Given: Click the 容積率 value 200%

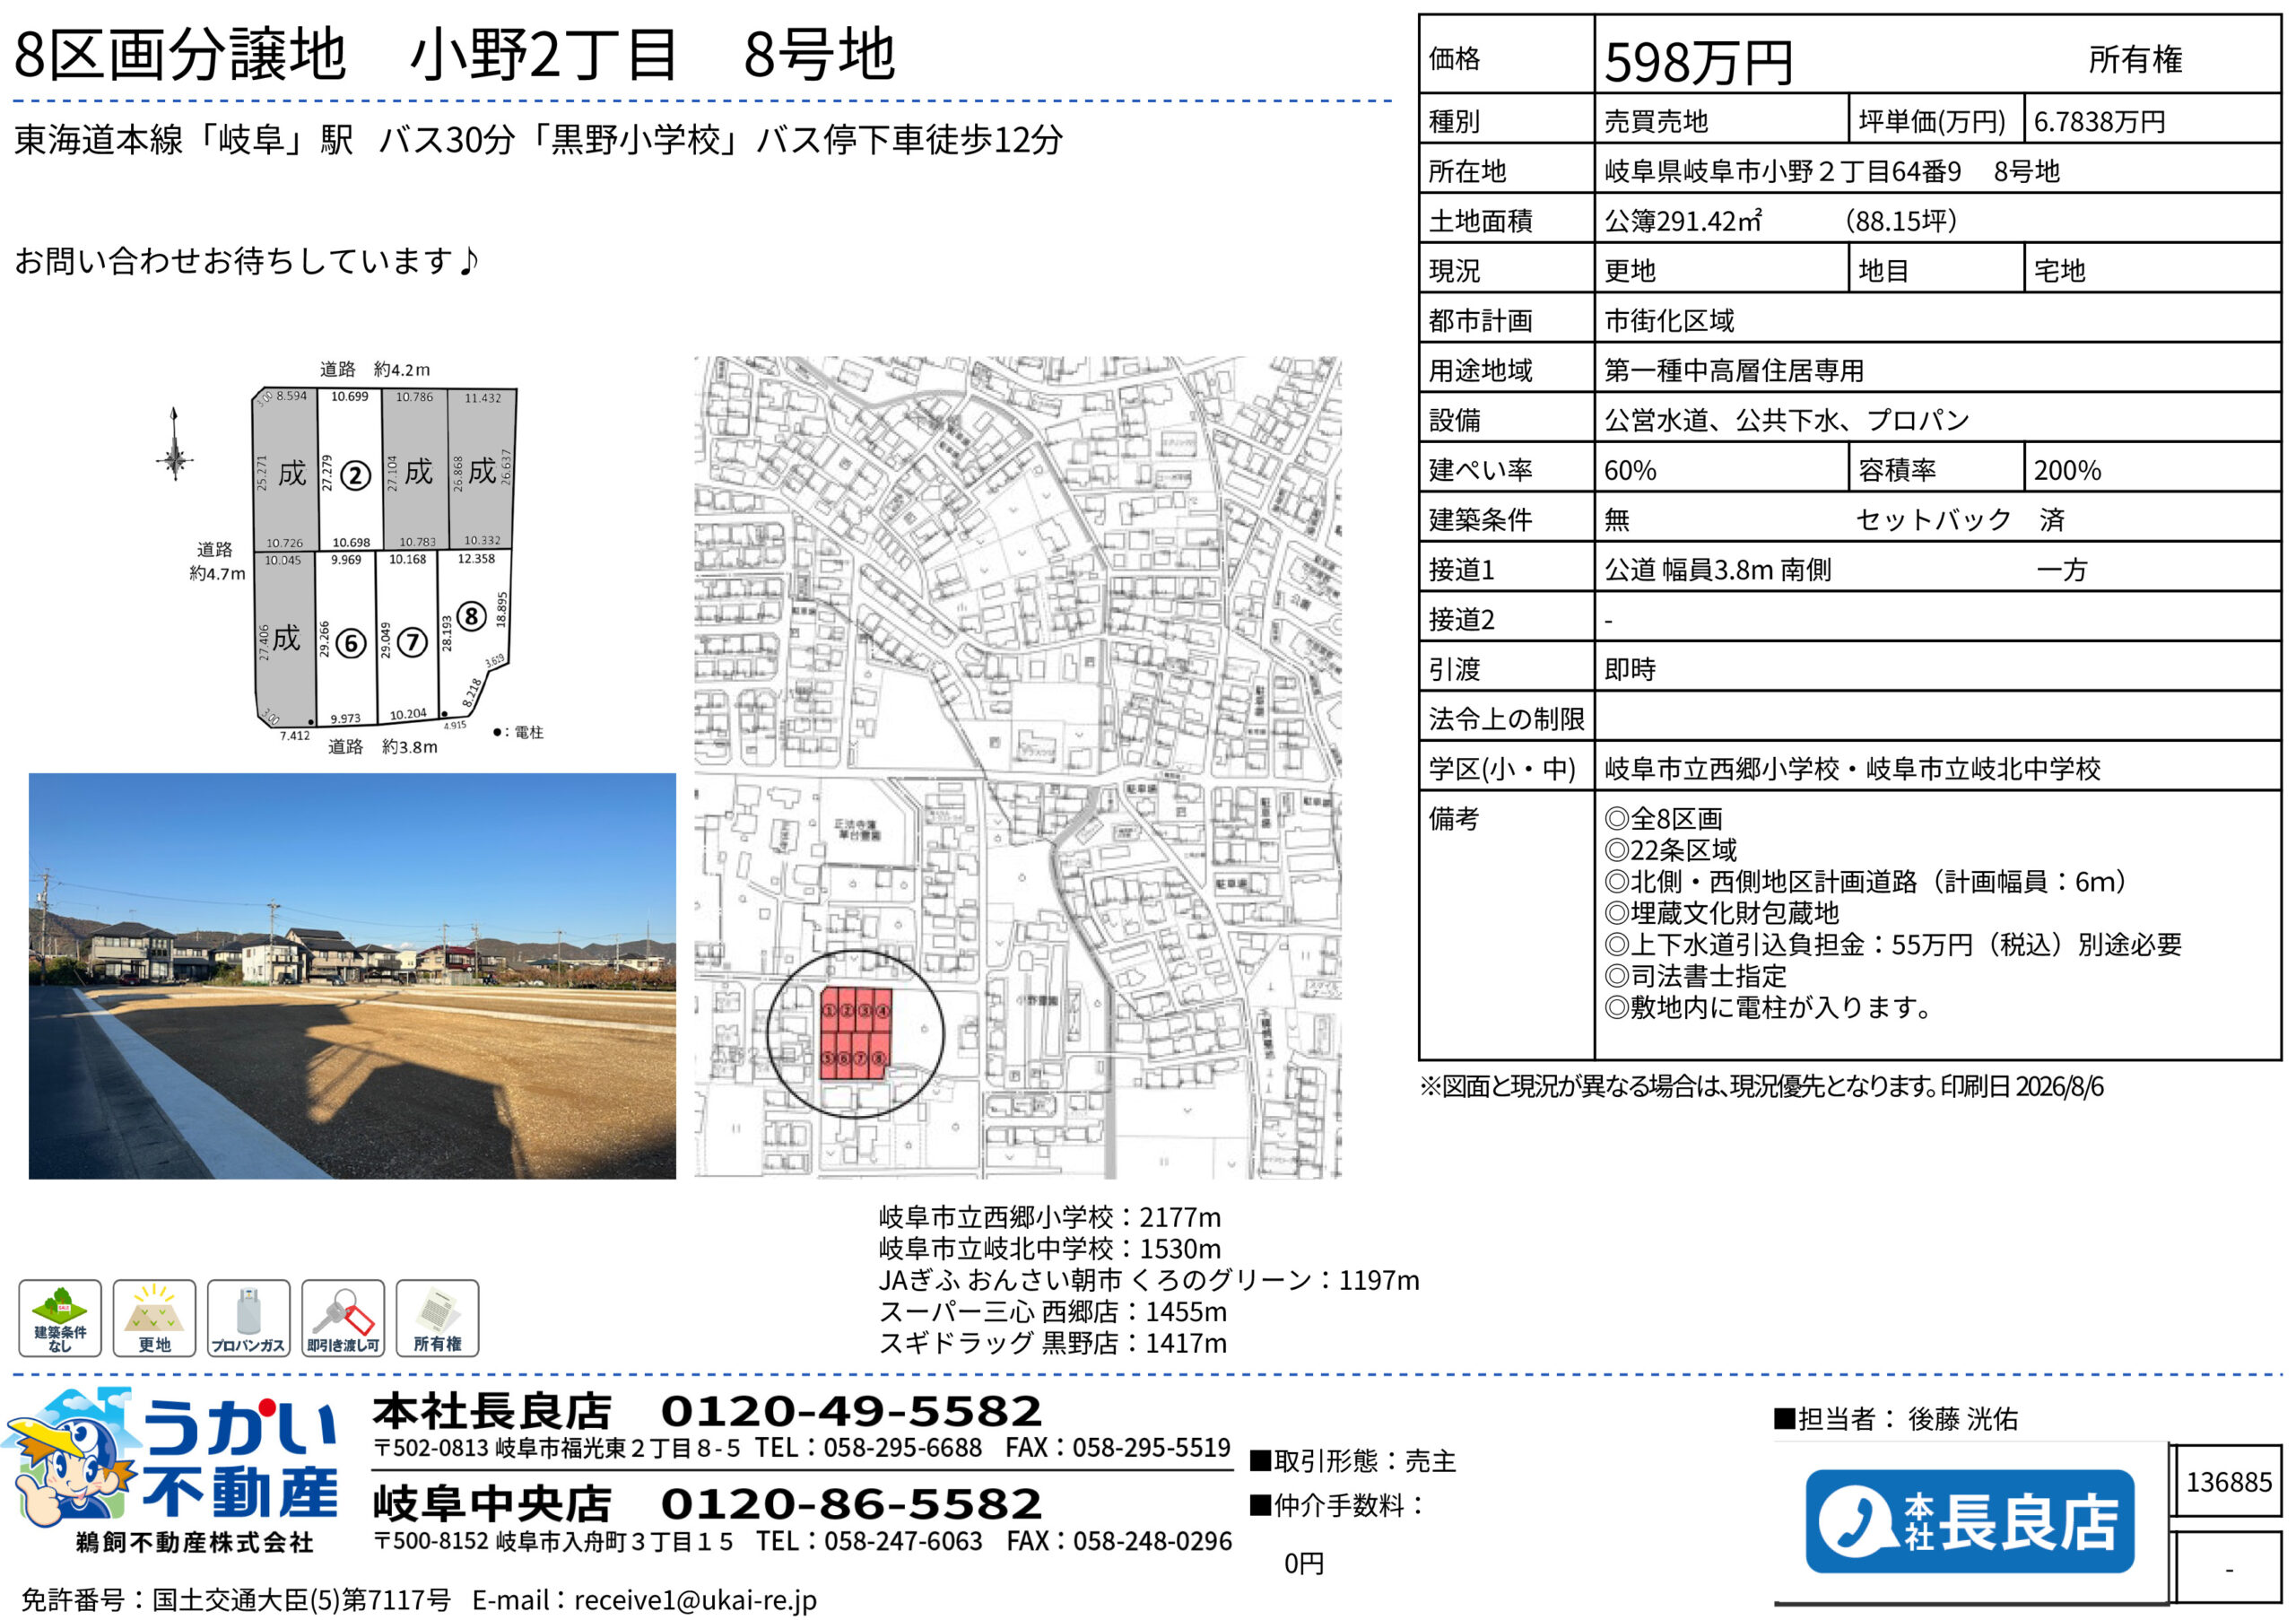Looking at the screenshot, I should pyautogui.click(x=2067, y=470).
